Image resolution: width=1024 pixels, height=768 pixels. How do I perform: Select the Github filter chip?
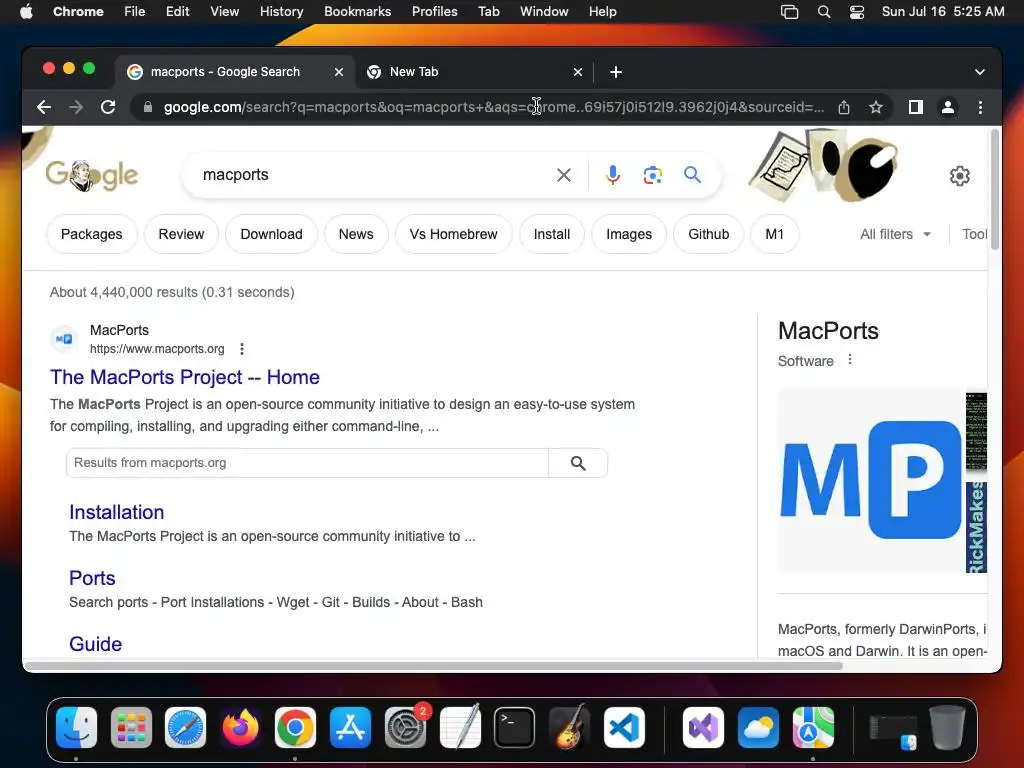(x=709, y=234)
